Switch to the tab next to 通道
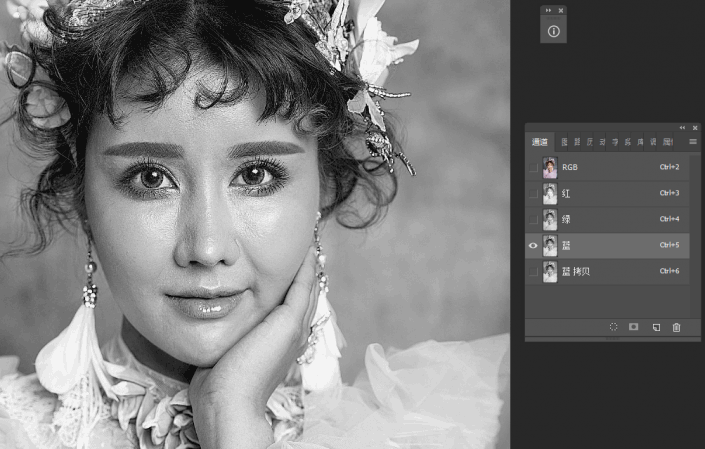Screen dimensions: 705x449 click(564, 142)
